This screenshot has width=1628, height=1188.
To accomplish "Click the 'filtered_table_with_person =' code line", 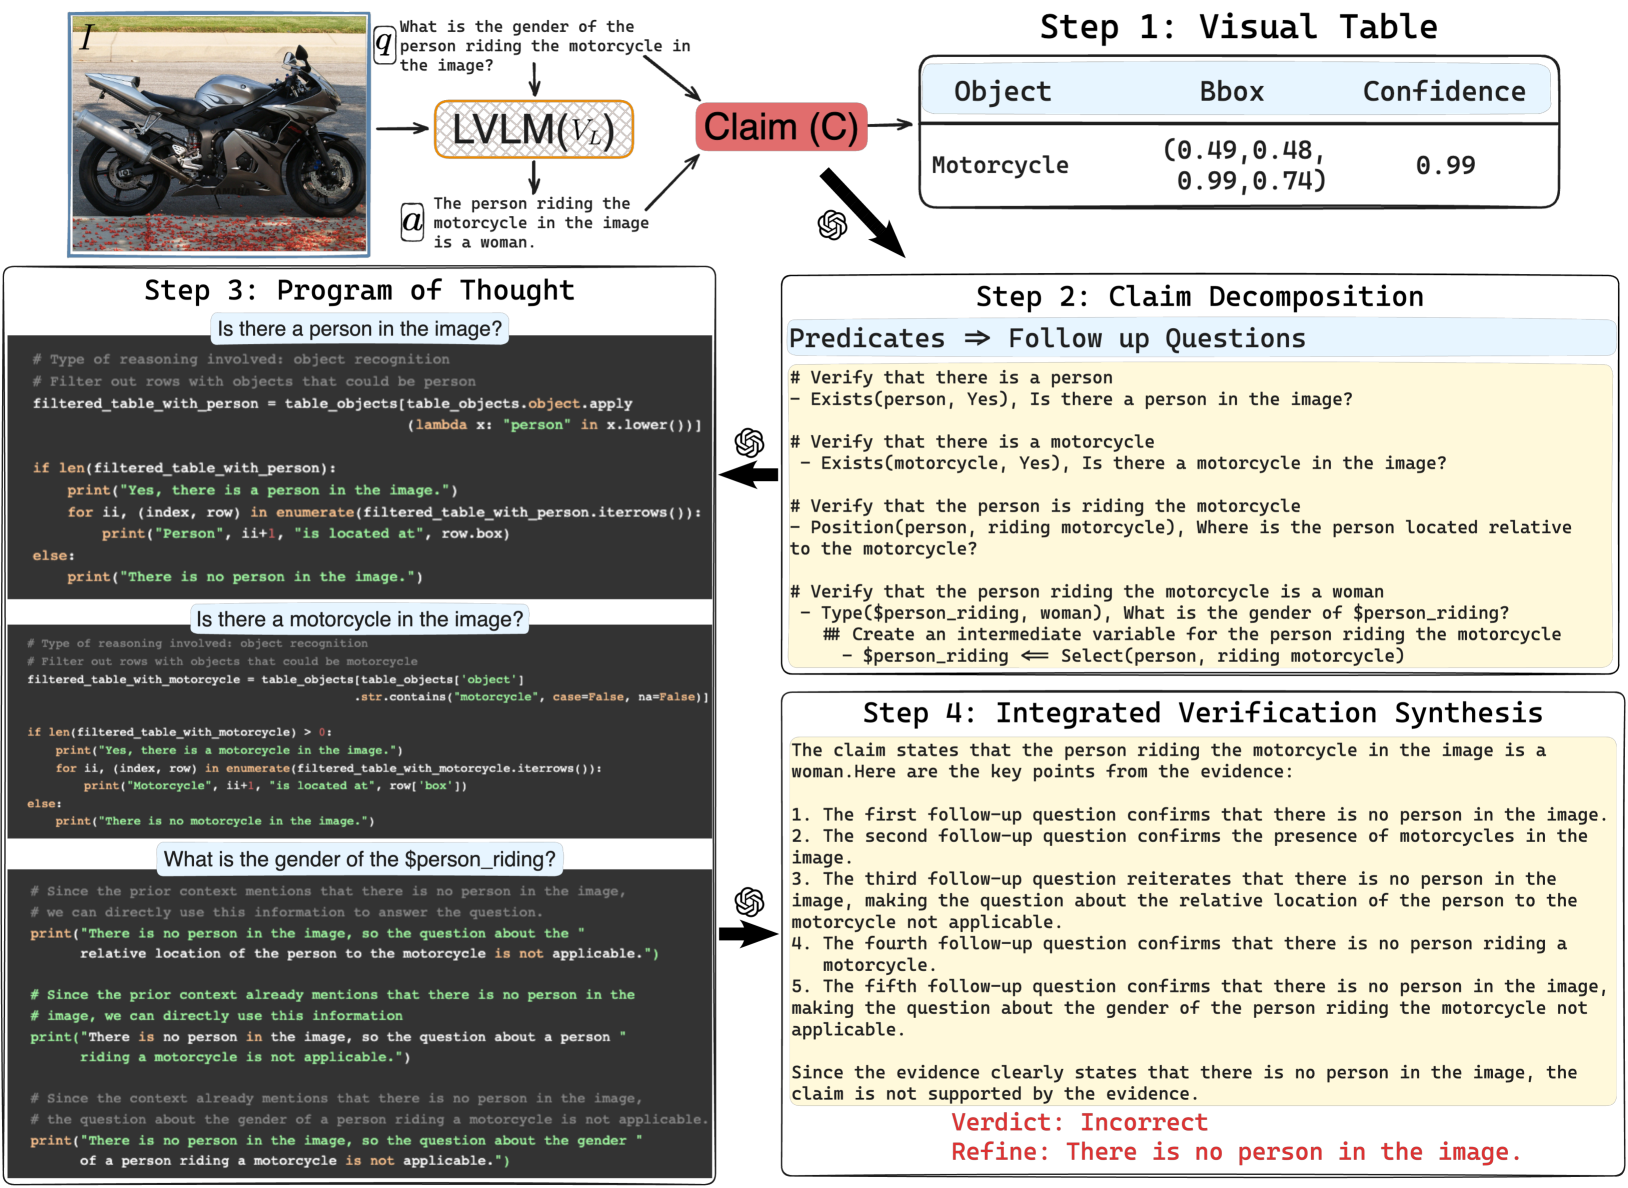I will pos(367,414).
